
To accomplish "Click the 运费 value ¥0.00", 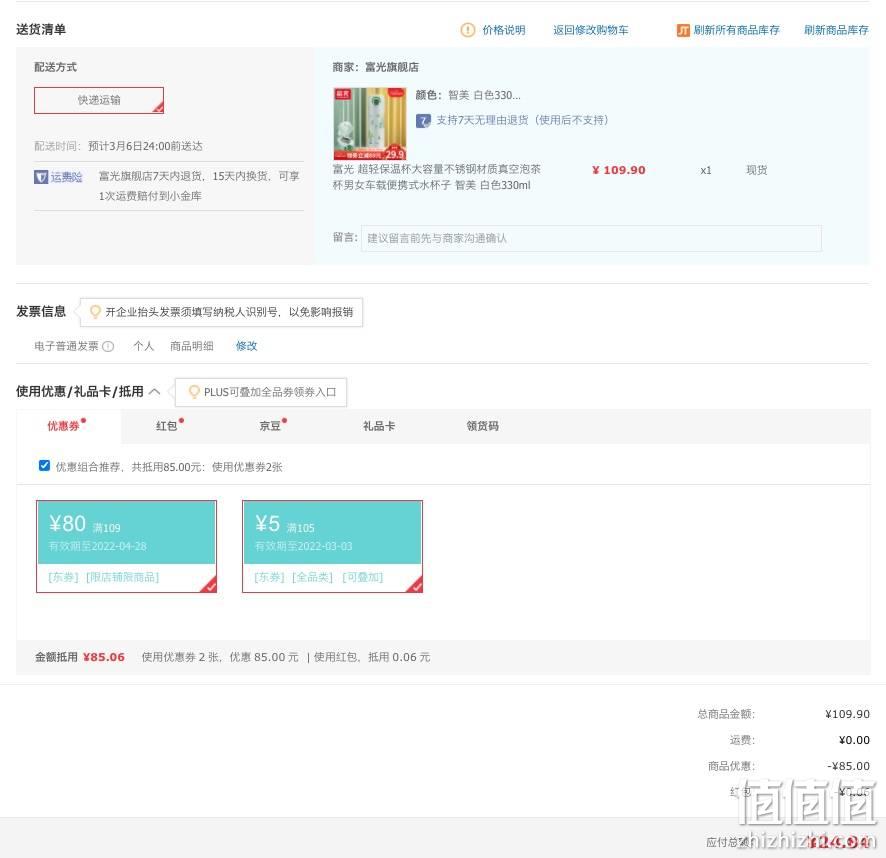I will 854,740.
